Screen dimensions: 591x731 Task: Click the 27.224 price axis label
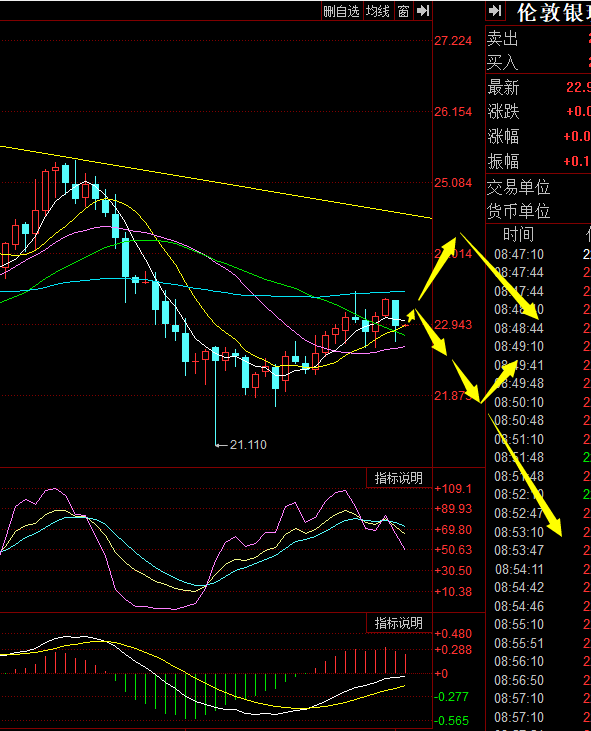pos(453,41)
